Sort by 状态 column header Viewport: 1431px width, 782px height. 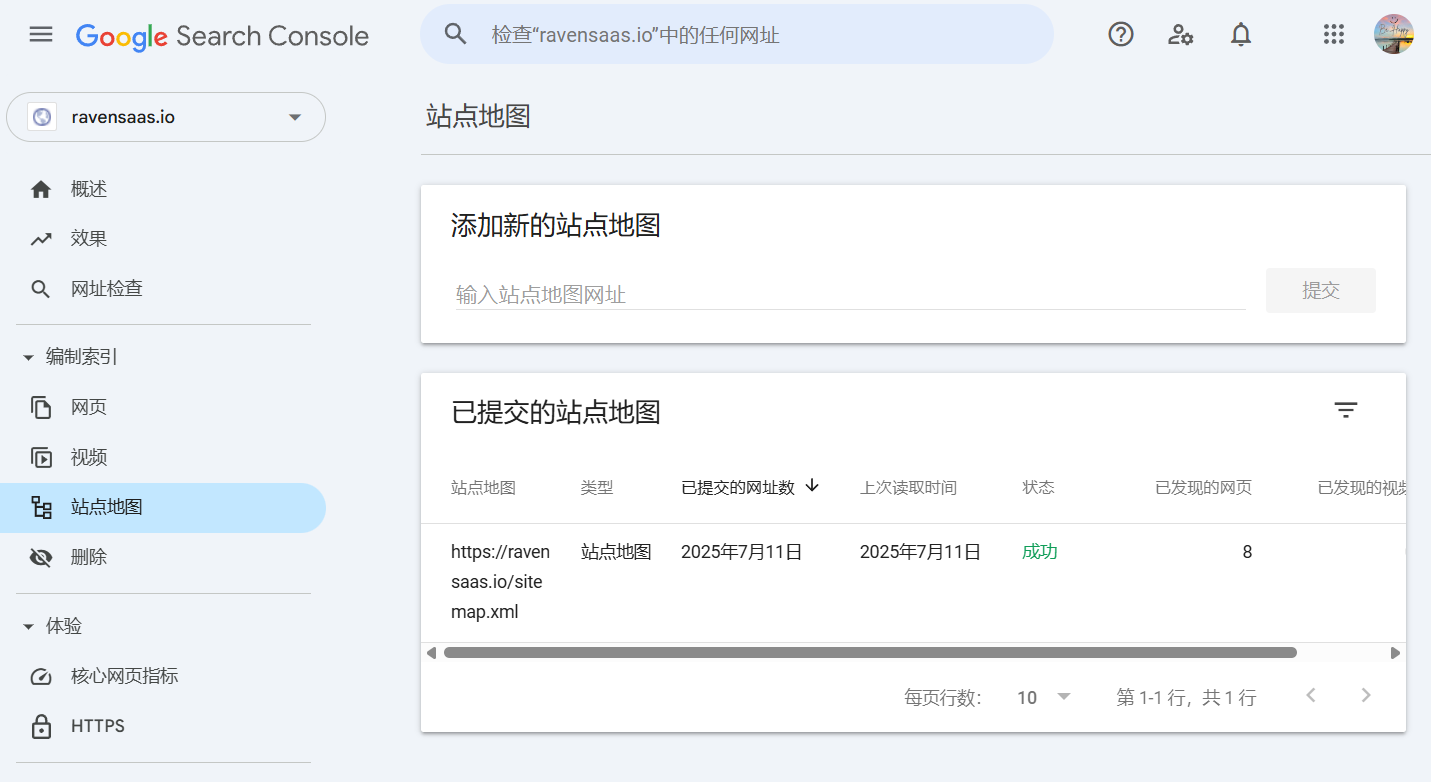[1038, 487]
